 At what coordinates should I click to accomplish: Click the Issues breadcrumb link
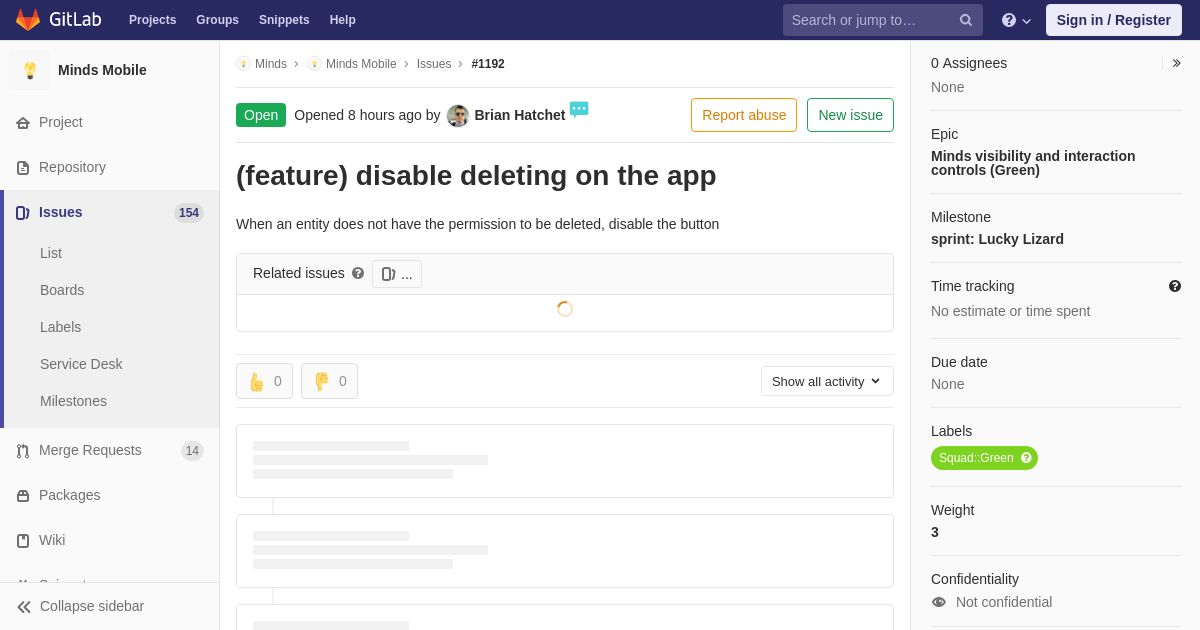(x=434, y=64)
